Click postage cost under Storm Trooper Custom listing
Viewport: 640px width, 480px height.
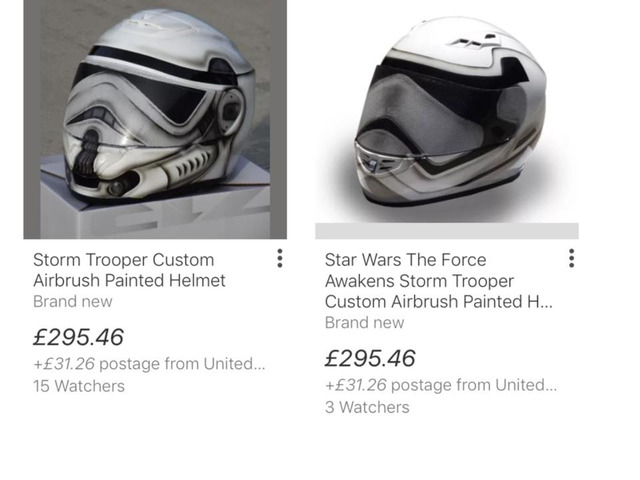[x=149, y=363]
